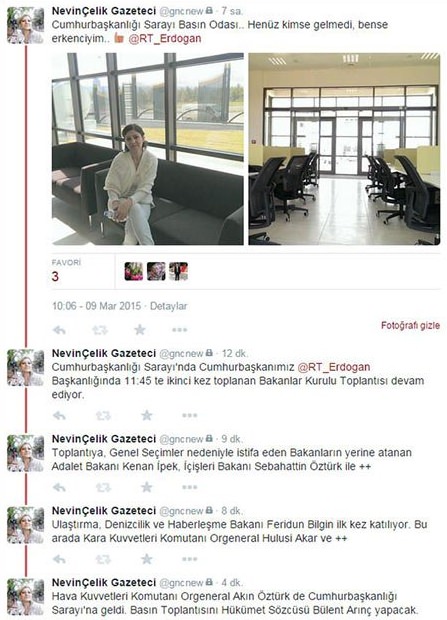Favorite the tweet about Feridun Bilgin
This screenshot has height=620, width=447.
point(147,559)
